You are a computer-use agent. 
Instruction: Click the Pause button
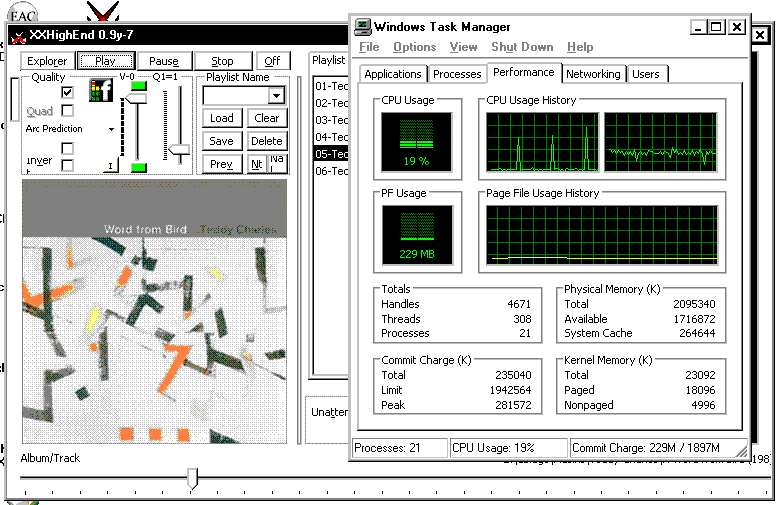pyautogui.click(x=164, y=61)
